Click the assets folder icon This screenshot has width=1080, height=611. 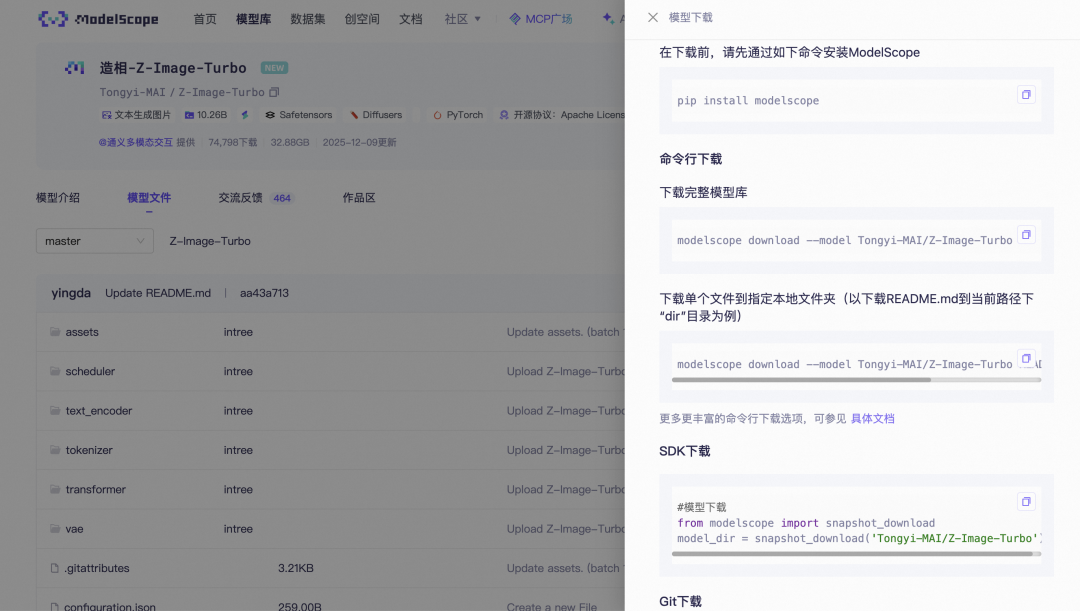click(55, 332)
